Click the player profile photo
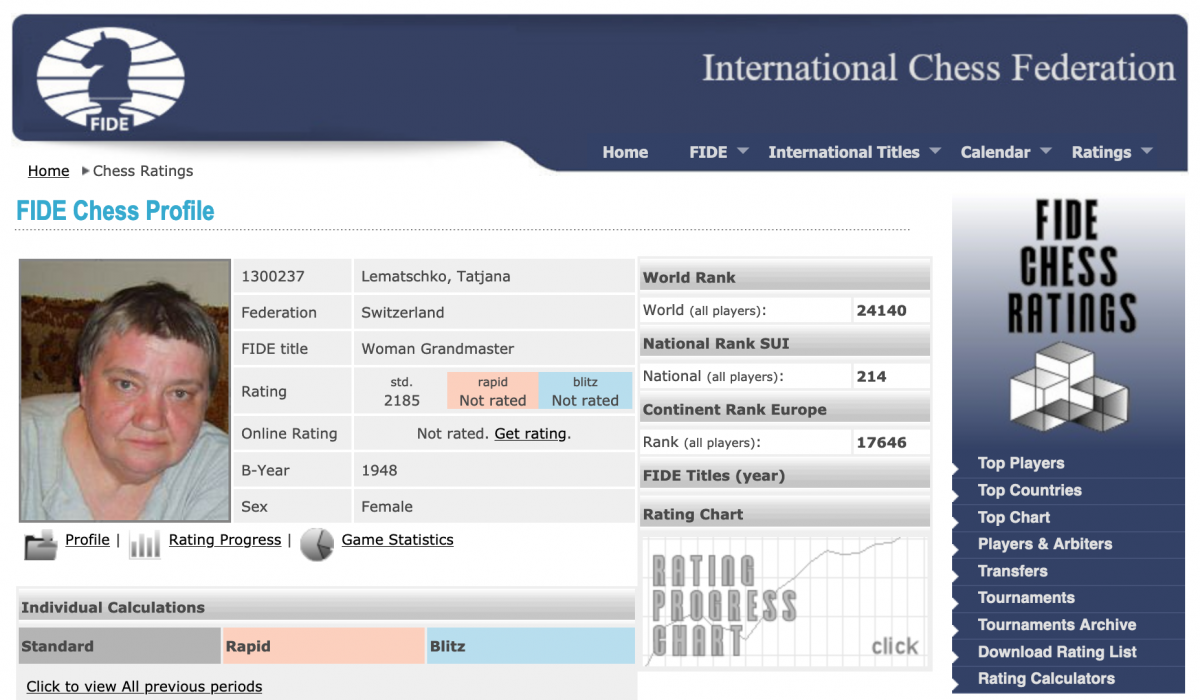Image resolution: width=1200 pixels, height=700 pixels. tap(125, 391)
